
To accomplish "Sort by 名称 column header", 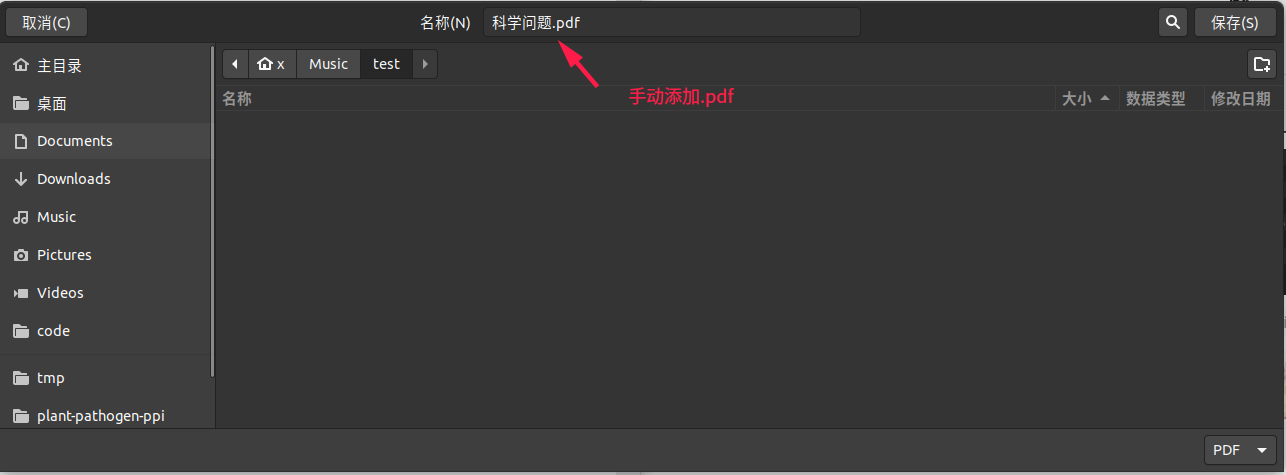I will click(637, 98).
